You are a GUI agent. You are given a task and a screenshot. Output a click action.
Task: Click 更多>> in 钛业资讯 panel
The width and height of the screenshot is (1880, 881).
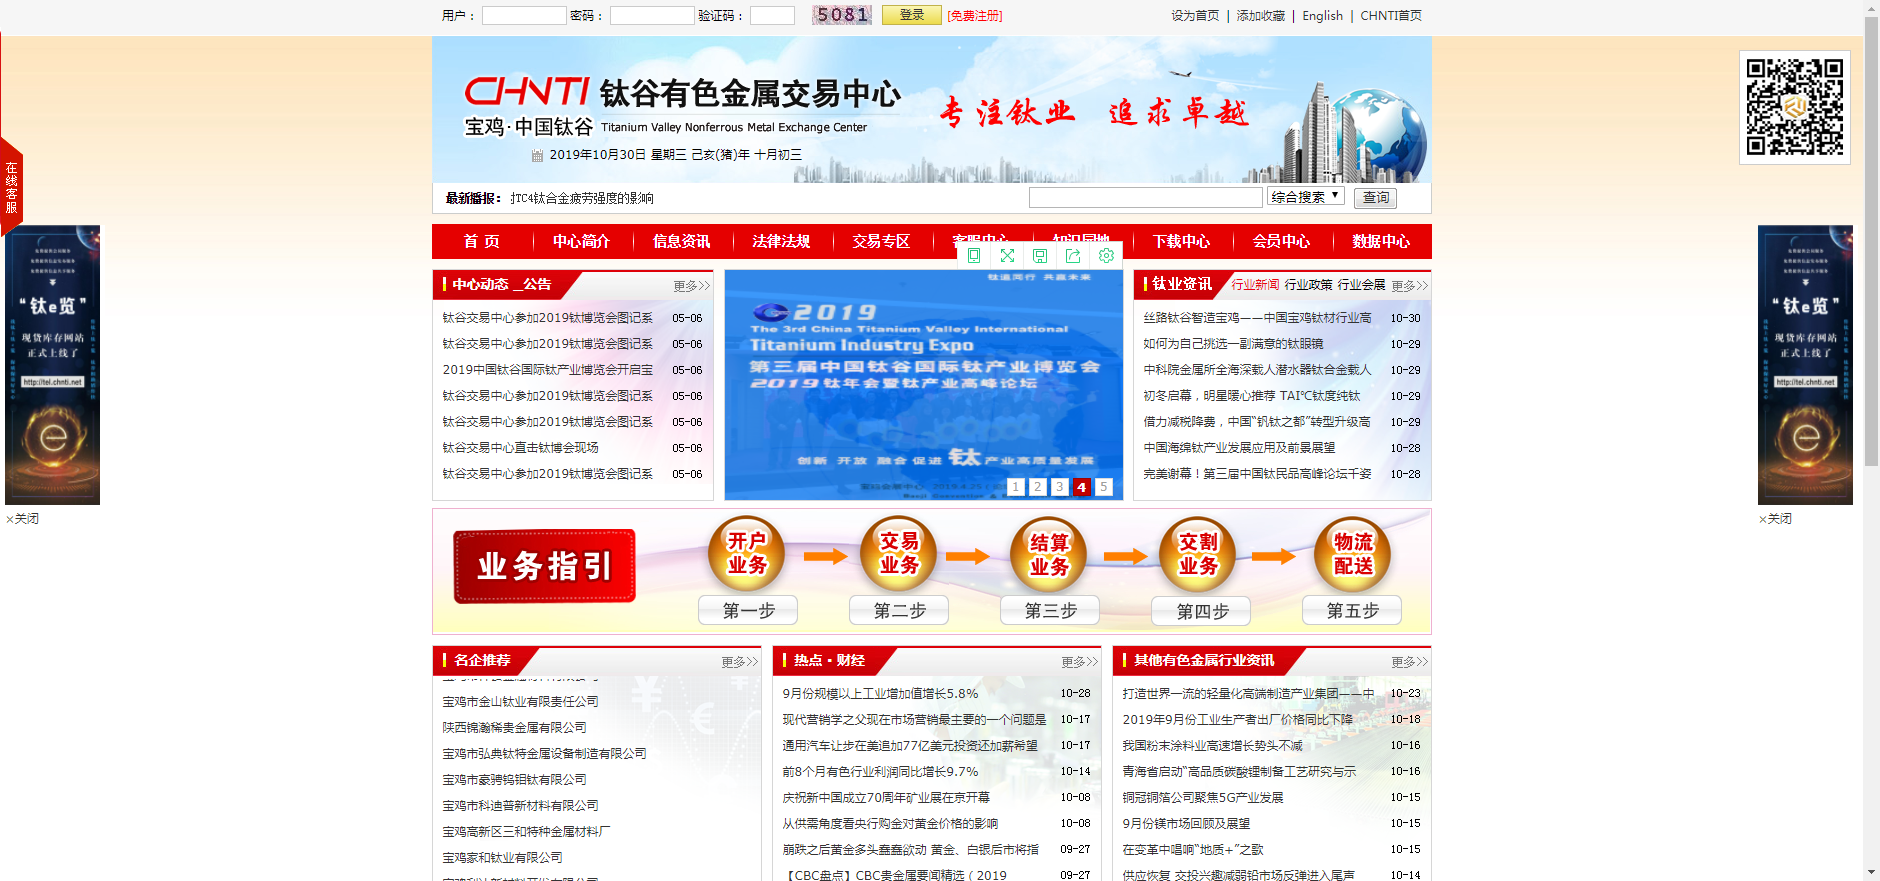tap(1410, 286)
